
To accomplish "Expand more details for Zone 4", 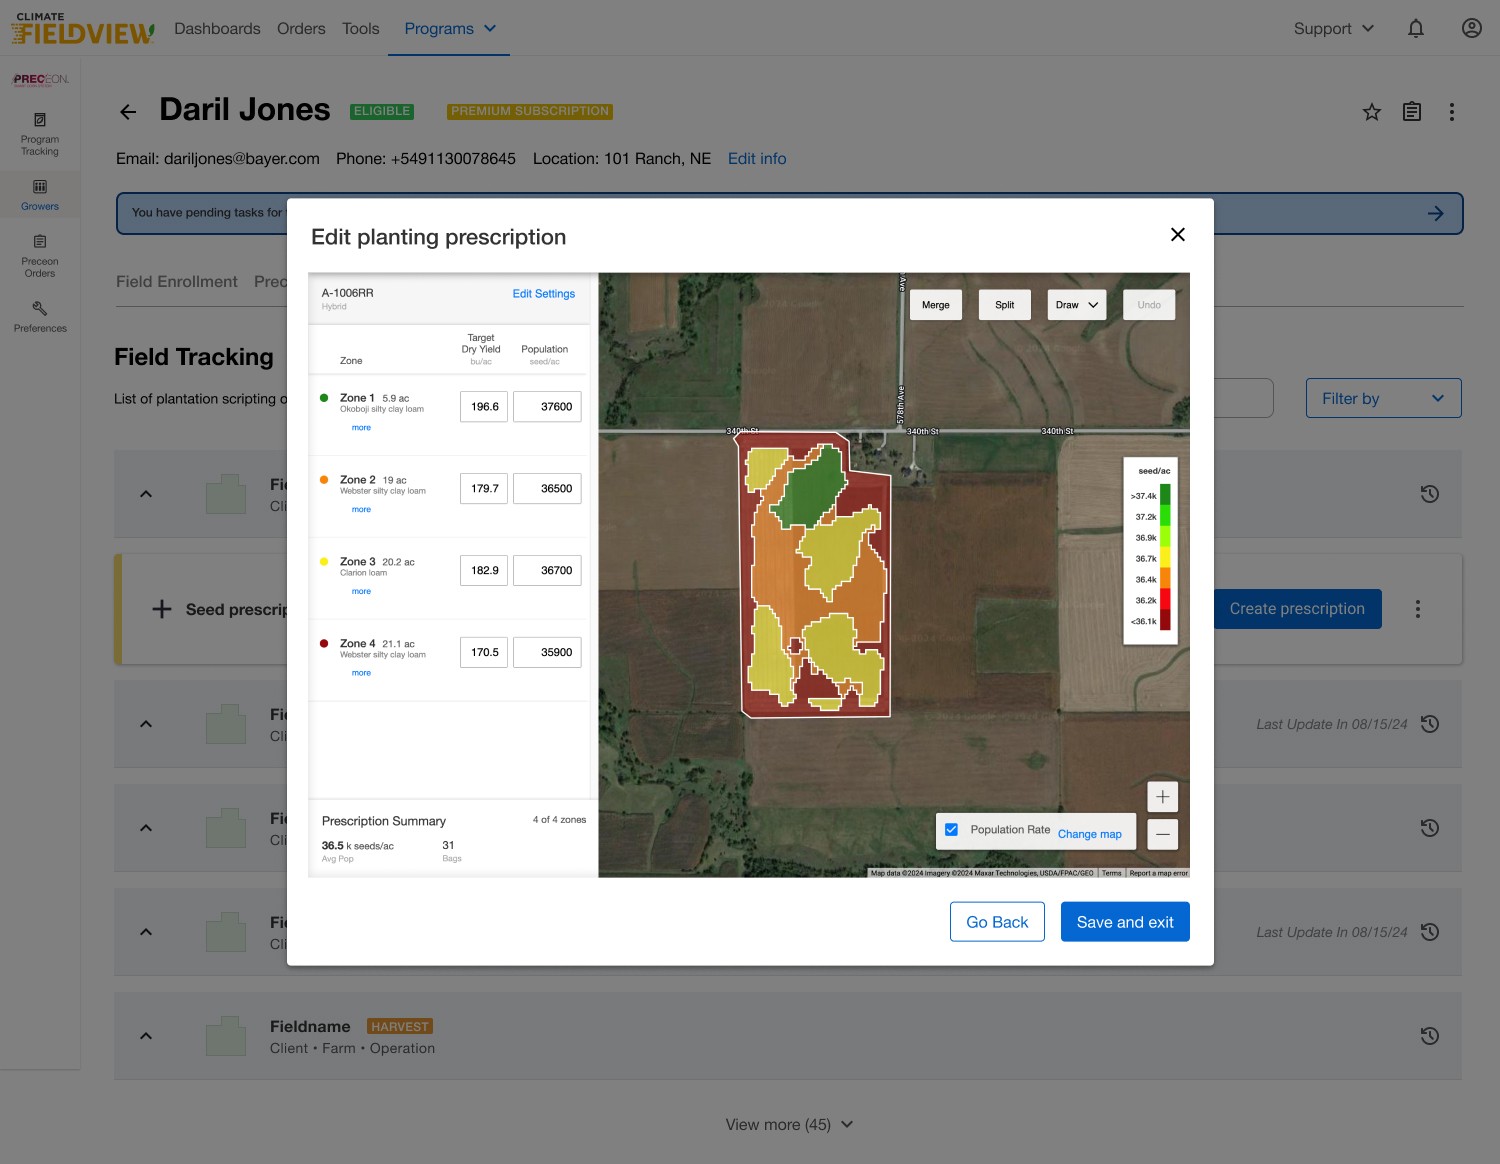I will 361,673.
